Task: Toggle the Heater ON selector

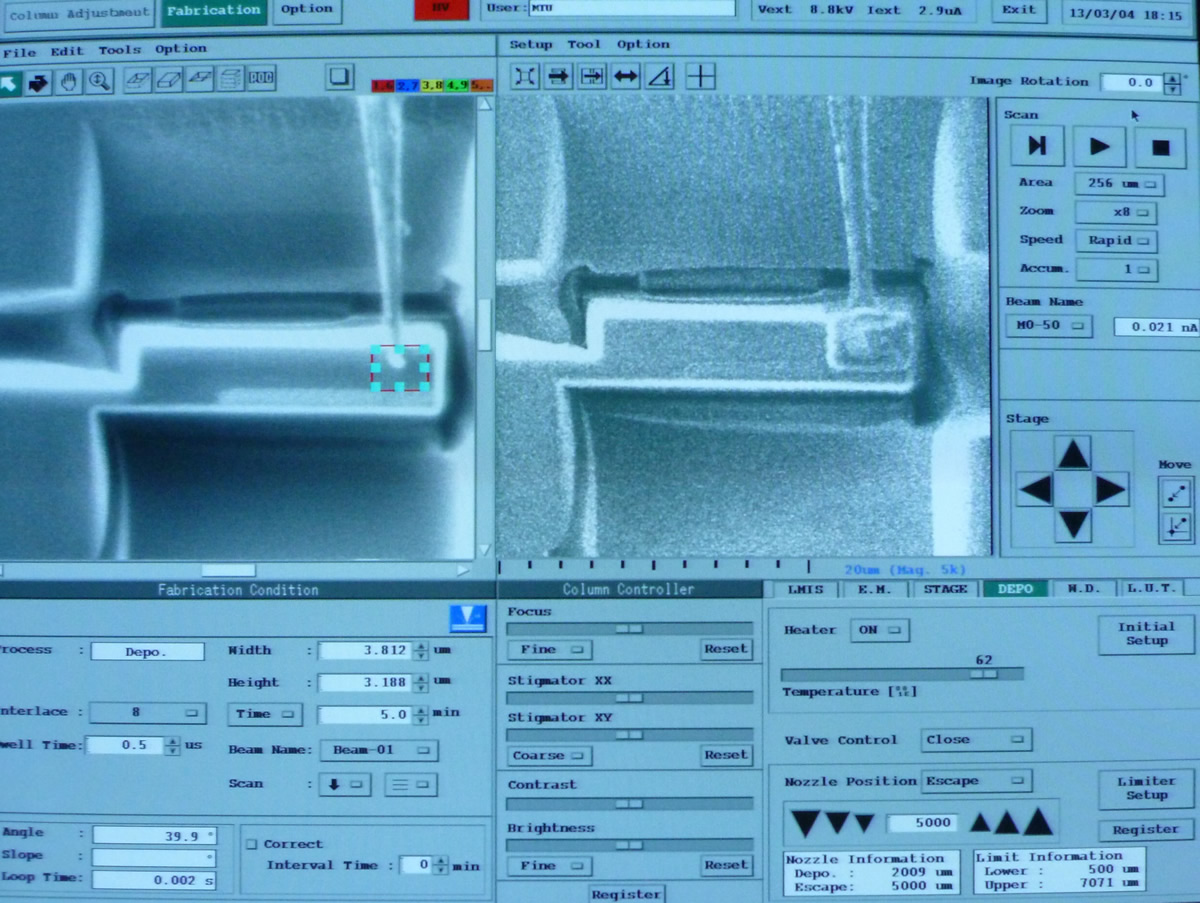Action: click(x=879, y=630)
